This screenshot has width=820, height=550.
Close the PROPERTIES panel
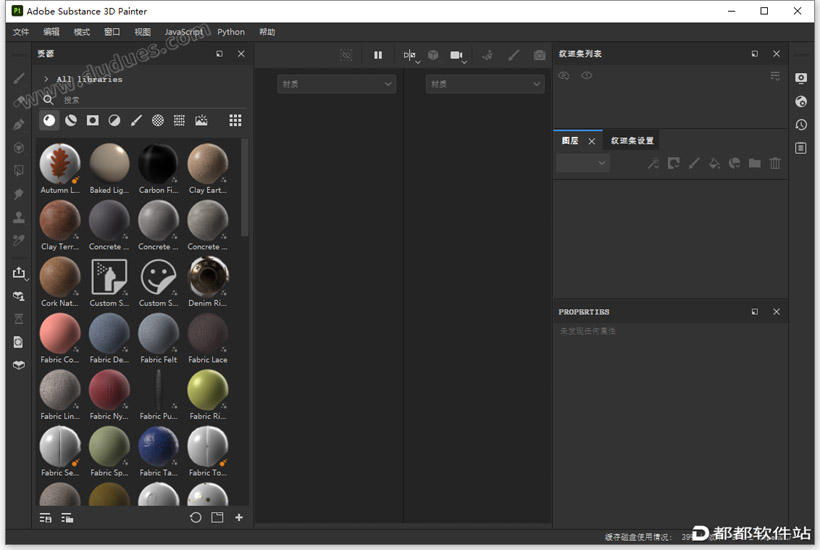[x=776, y=312]
